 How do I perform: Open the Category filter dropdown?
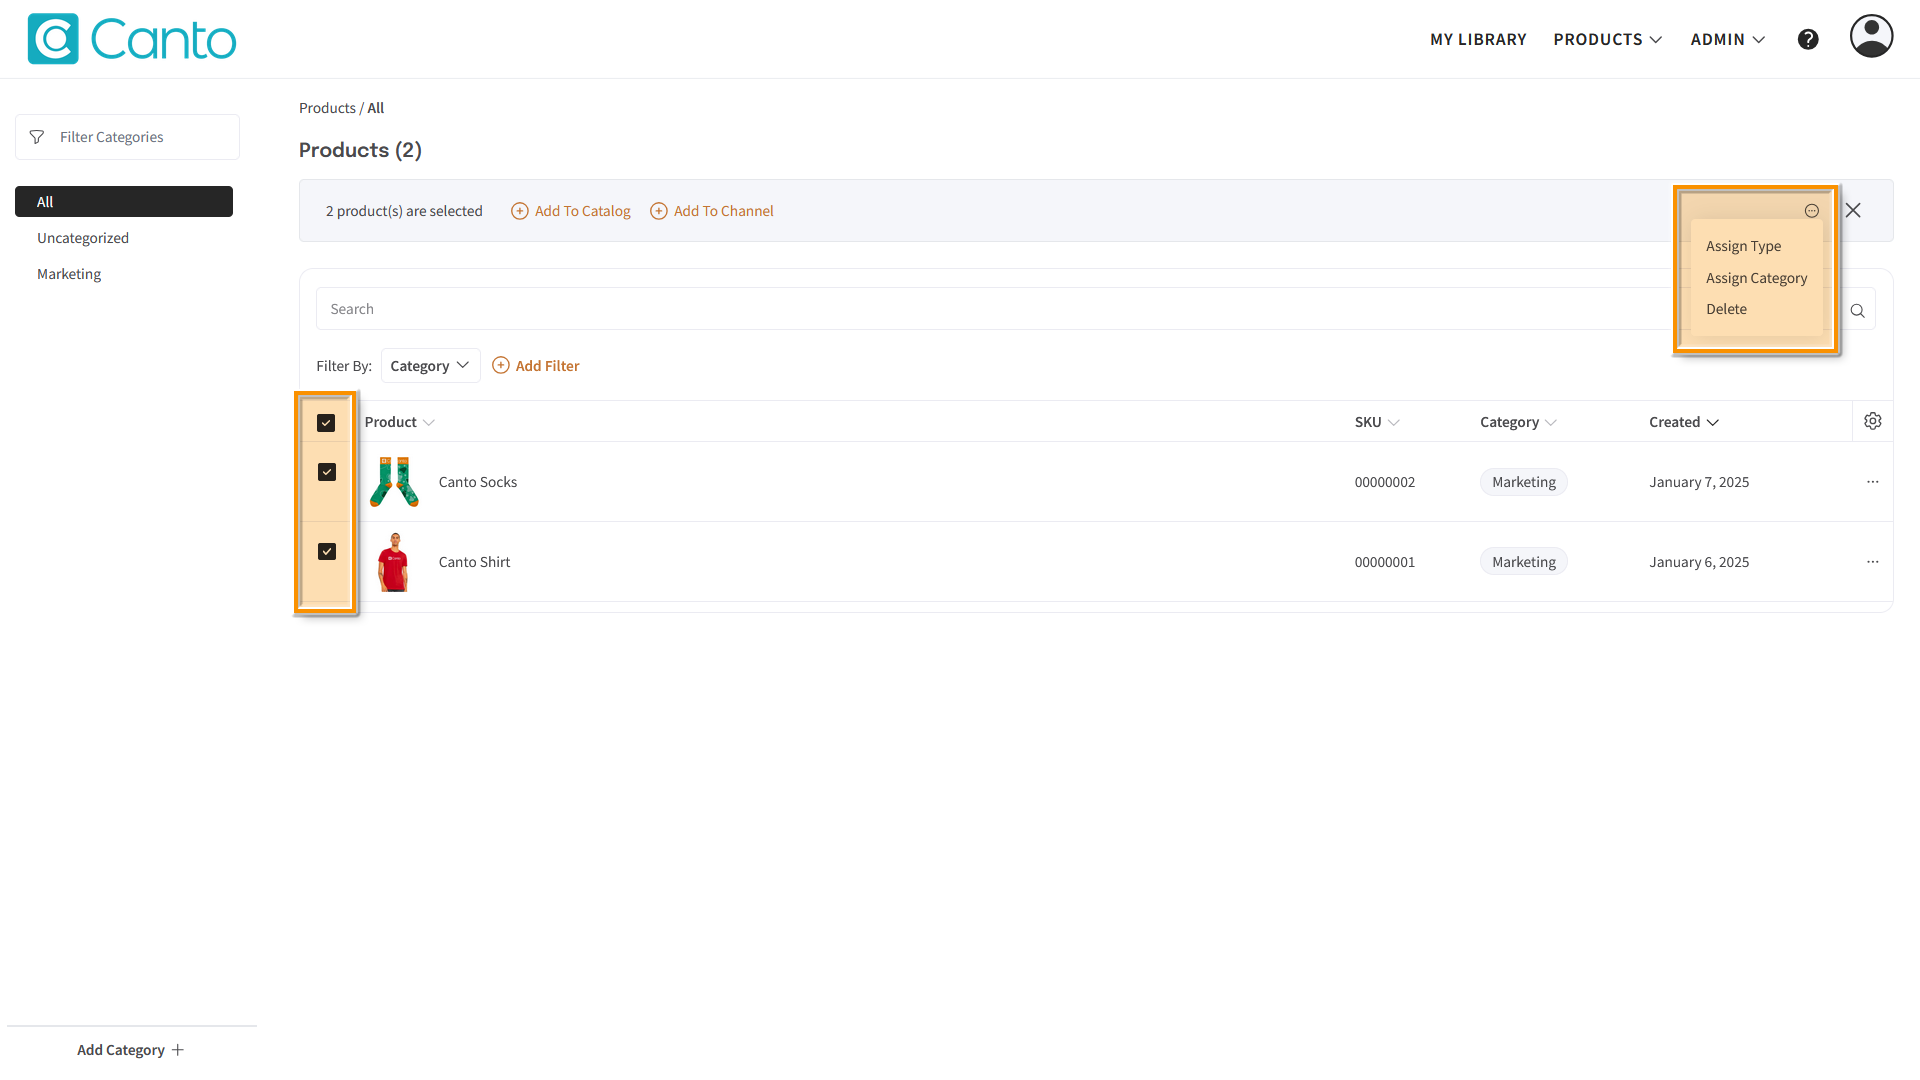click(430, 366)
